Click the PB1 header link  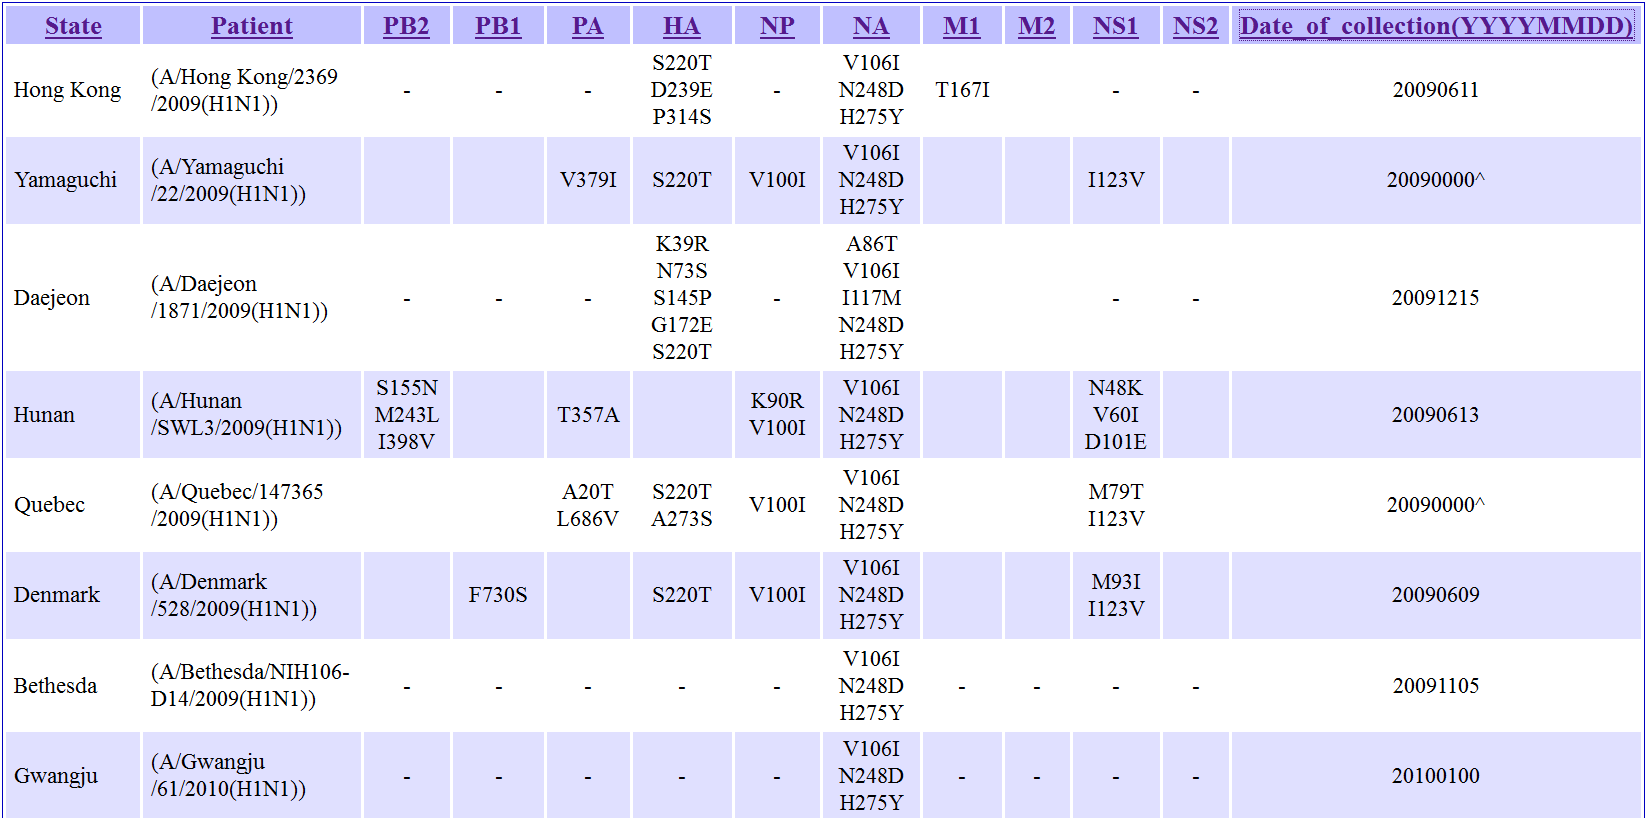coord(498,26)
